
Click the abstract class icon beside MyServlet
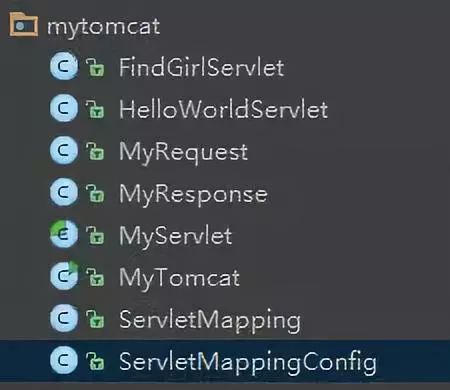coord(63,234)
